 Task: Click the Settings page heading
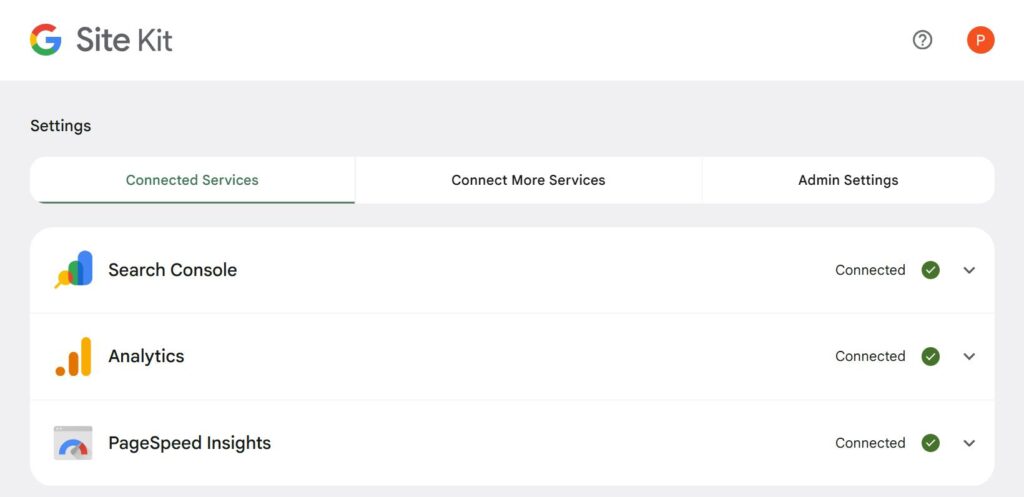coord(60,126)
